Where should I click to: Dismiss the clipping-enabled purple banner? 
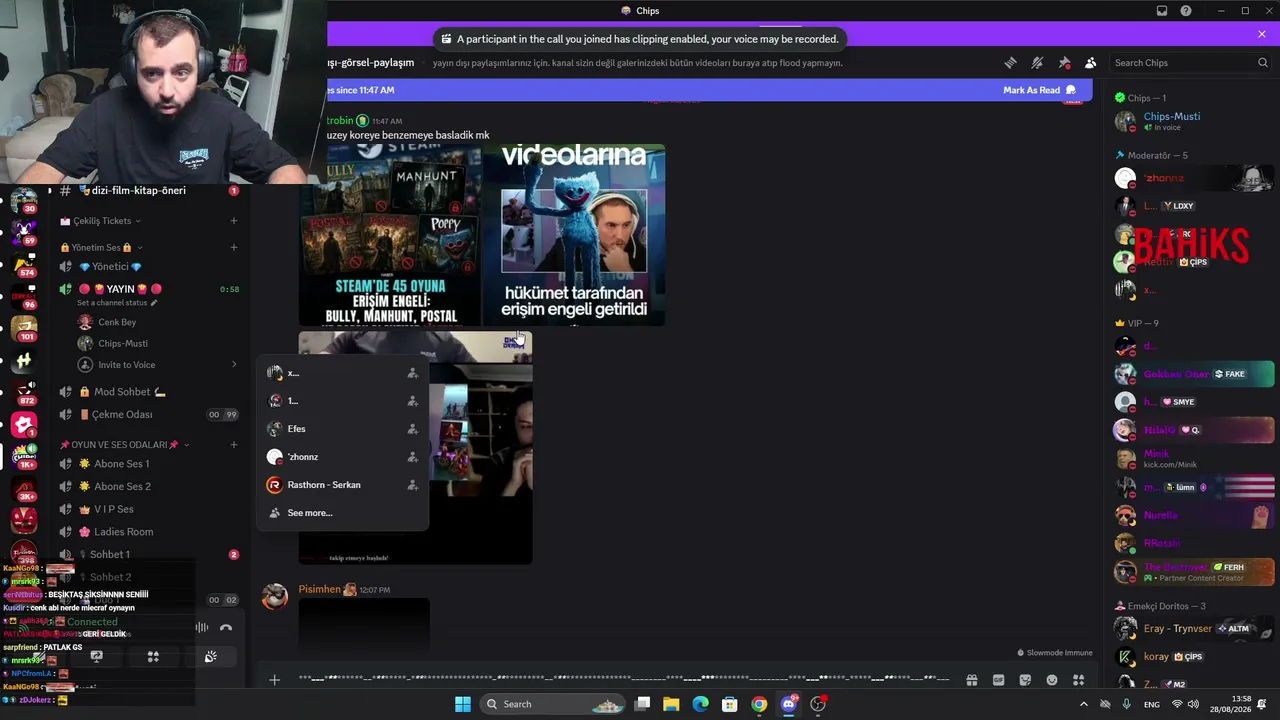click(x=1262, y=34)
